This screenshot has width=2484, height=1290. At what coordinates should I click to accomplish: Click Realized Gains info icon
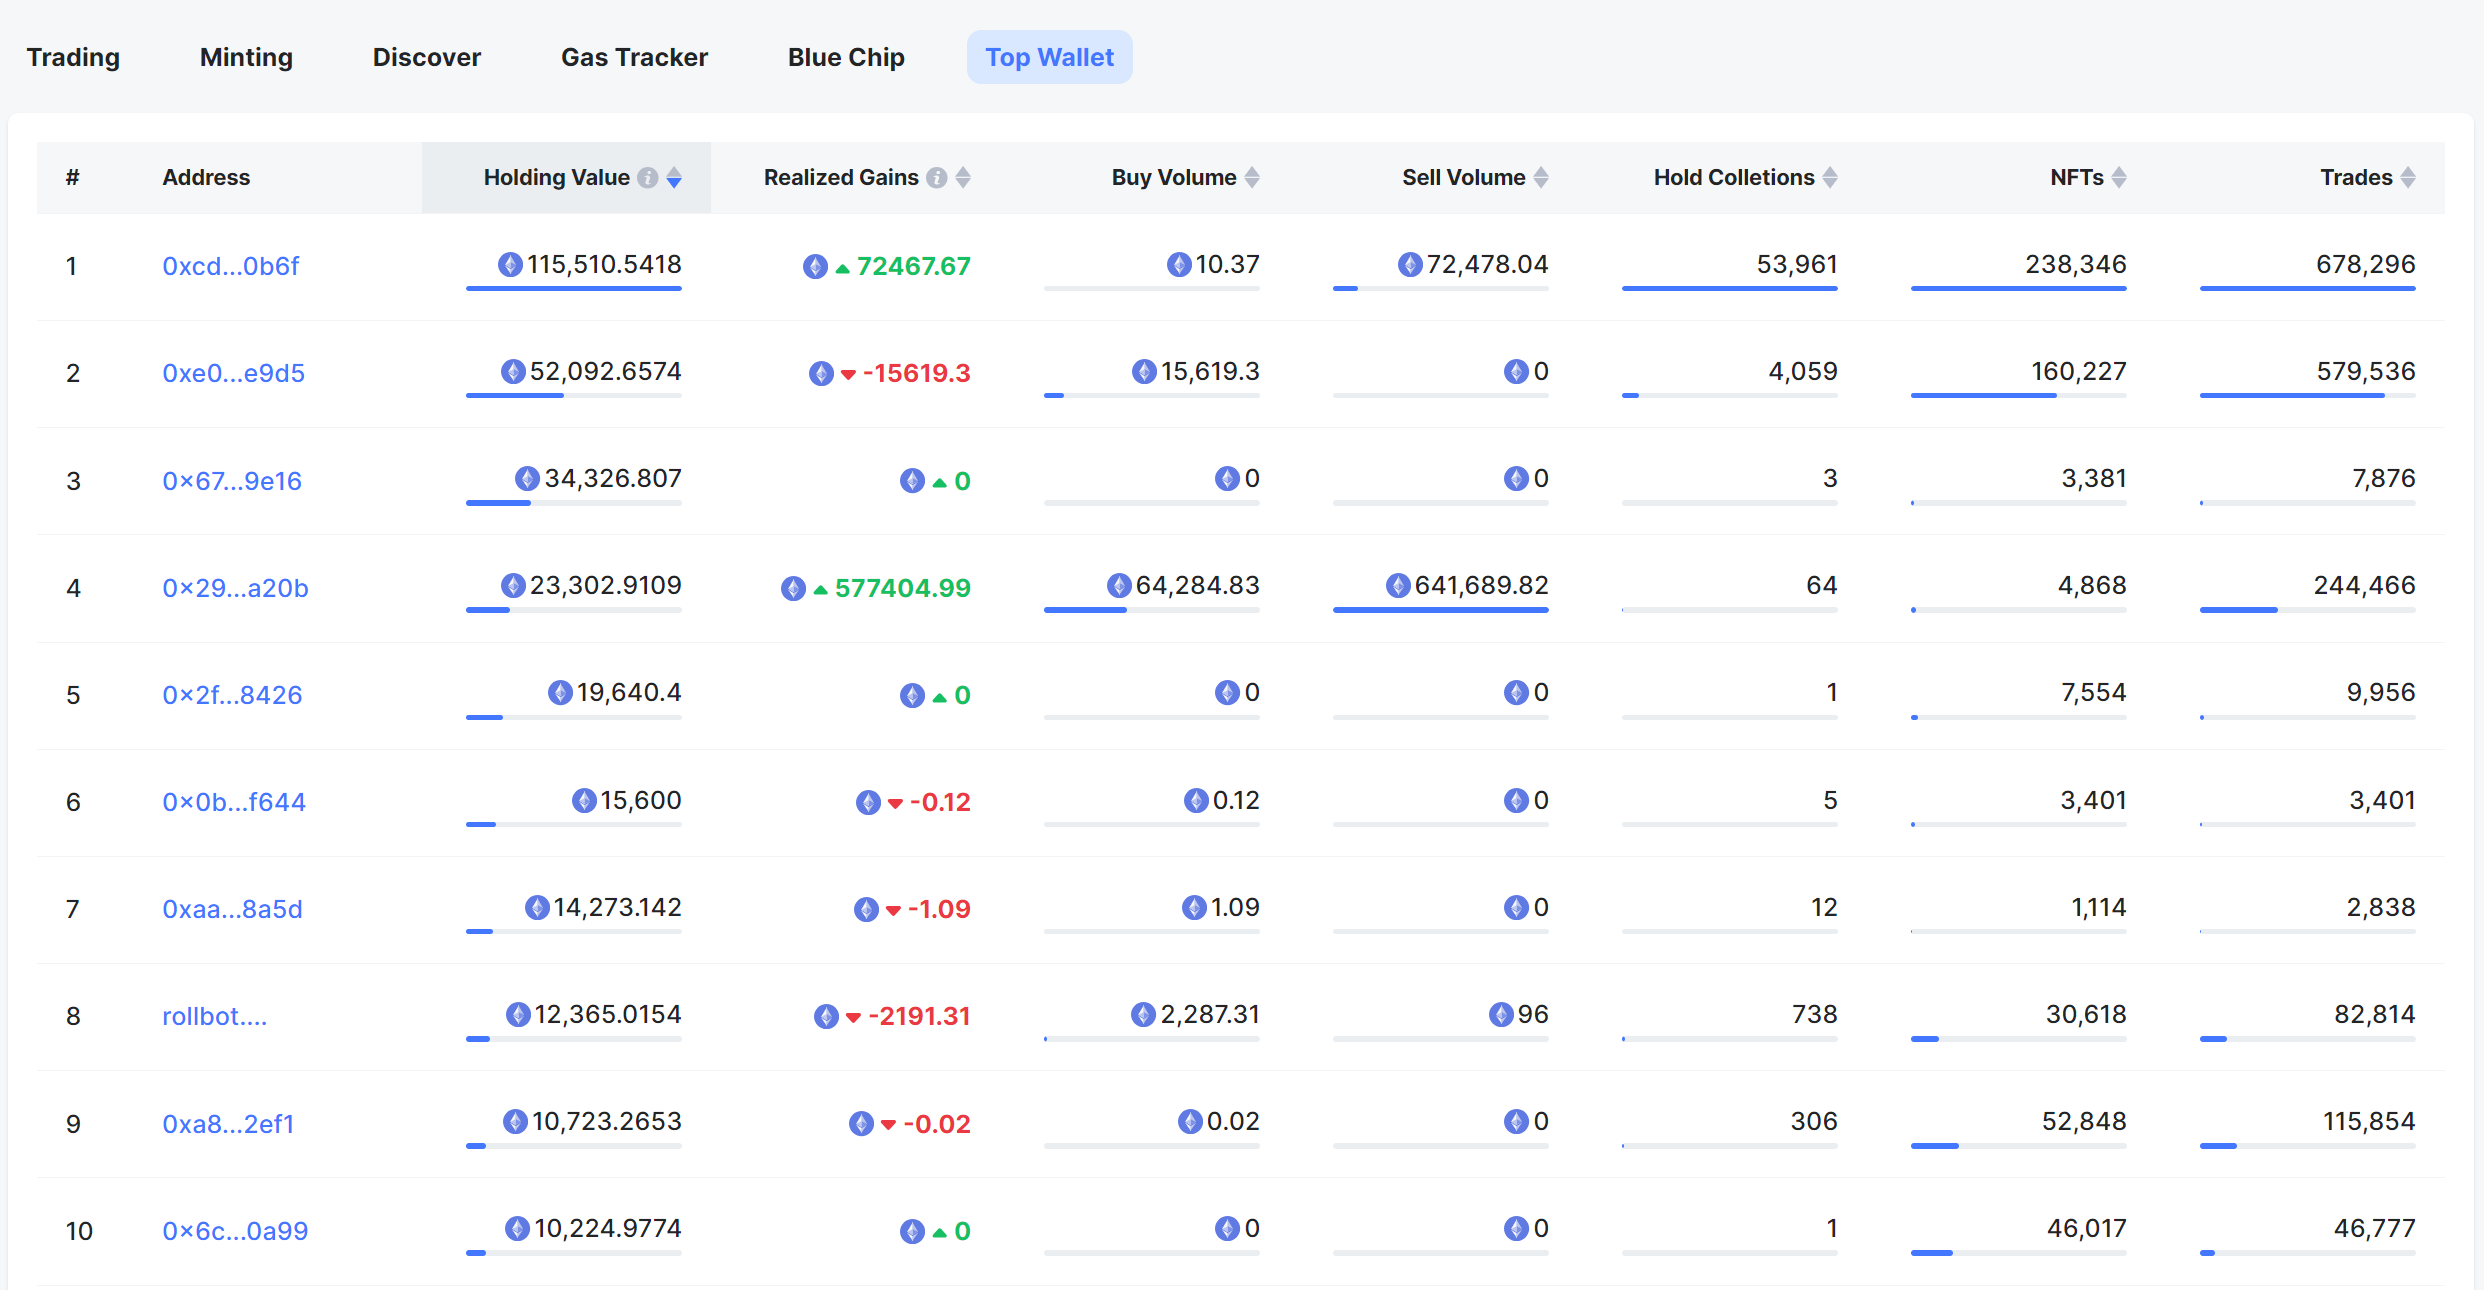point(936,178)
